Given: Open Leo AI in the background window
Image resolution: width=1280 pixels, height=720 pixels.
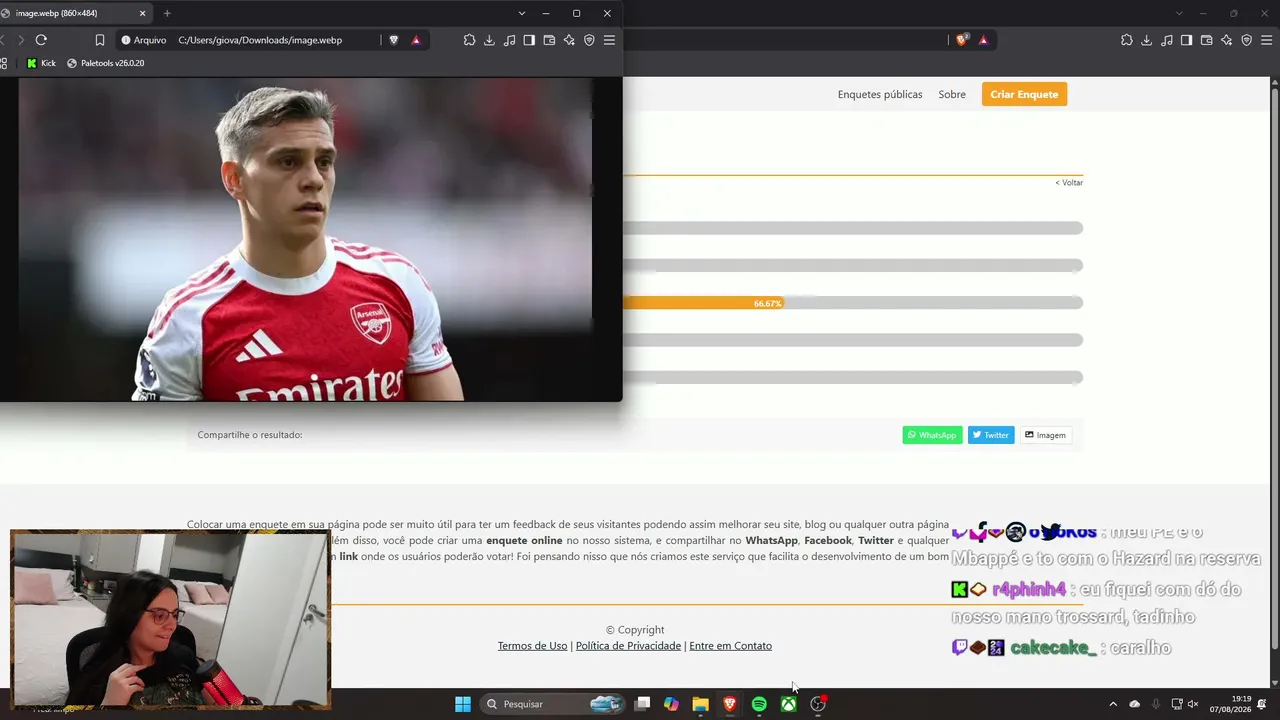Looking at the screenshot, I should pyautogui.click(x=1227, y=40).
